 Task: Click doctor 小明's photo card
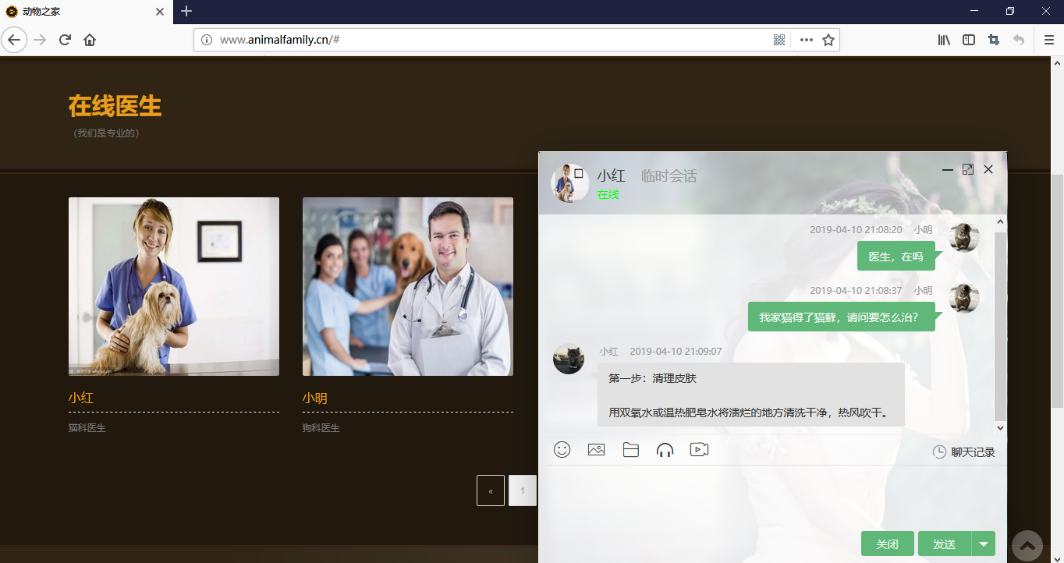408,286
